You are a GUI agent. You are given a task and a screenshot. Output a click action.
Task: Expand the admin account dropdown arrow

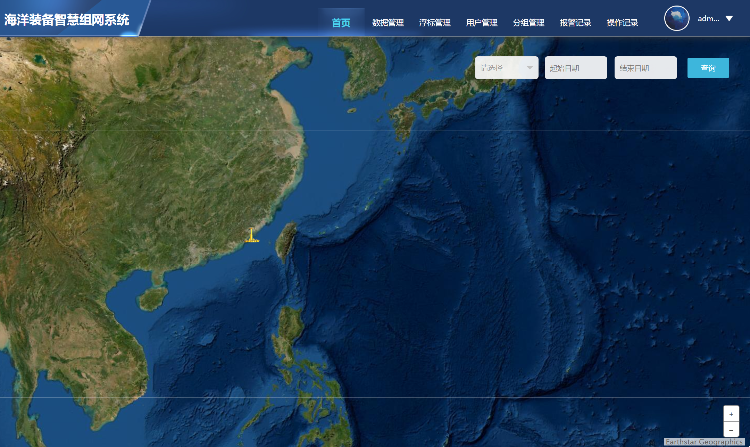click(x=729, y=19)
